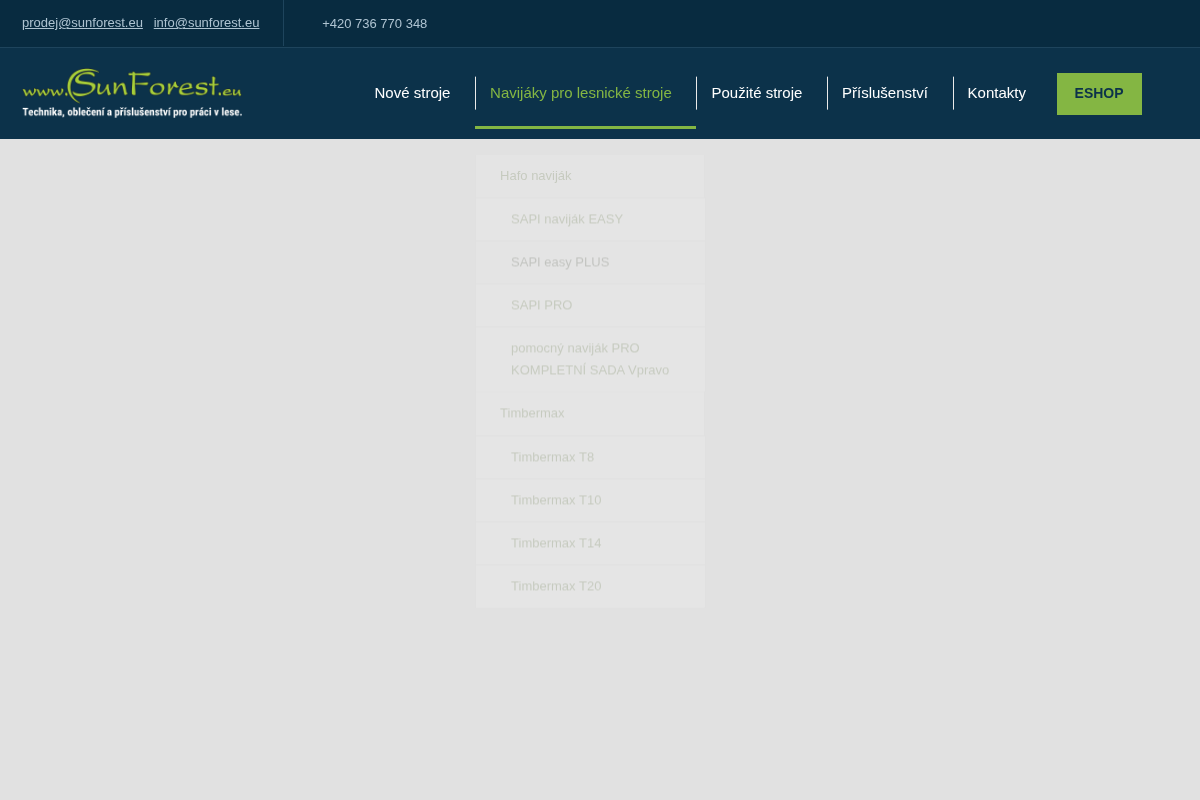Select Timbermax T10 item

(x=590, y=500)
